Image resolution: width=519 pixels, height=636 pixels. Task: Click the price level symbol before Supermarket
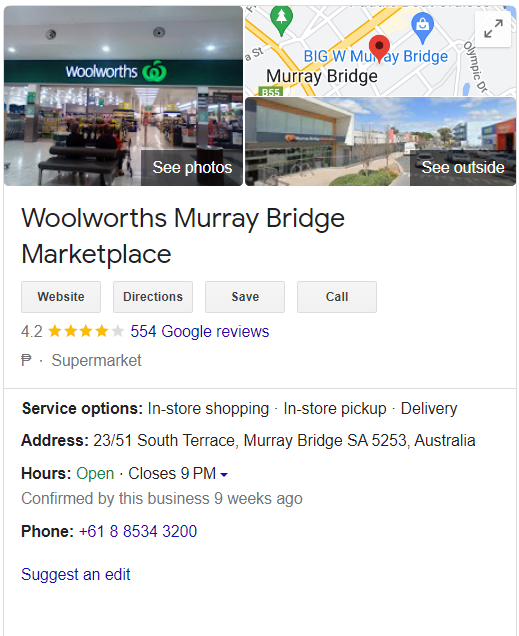26,360
